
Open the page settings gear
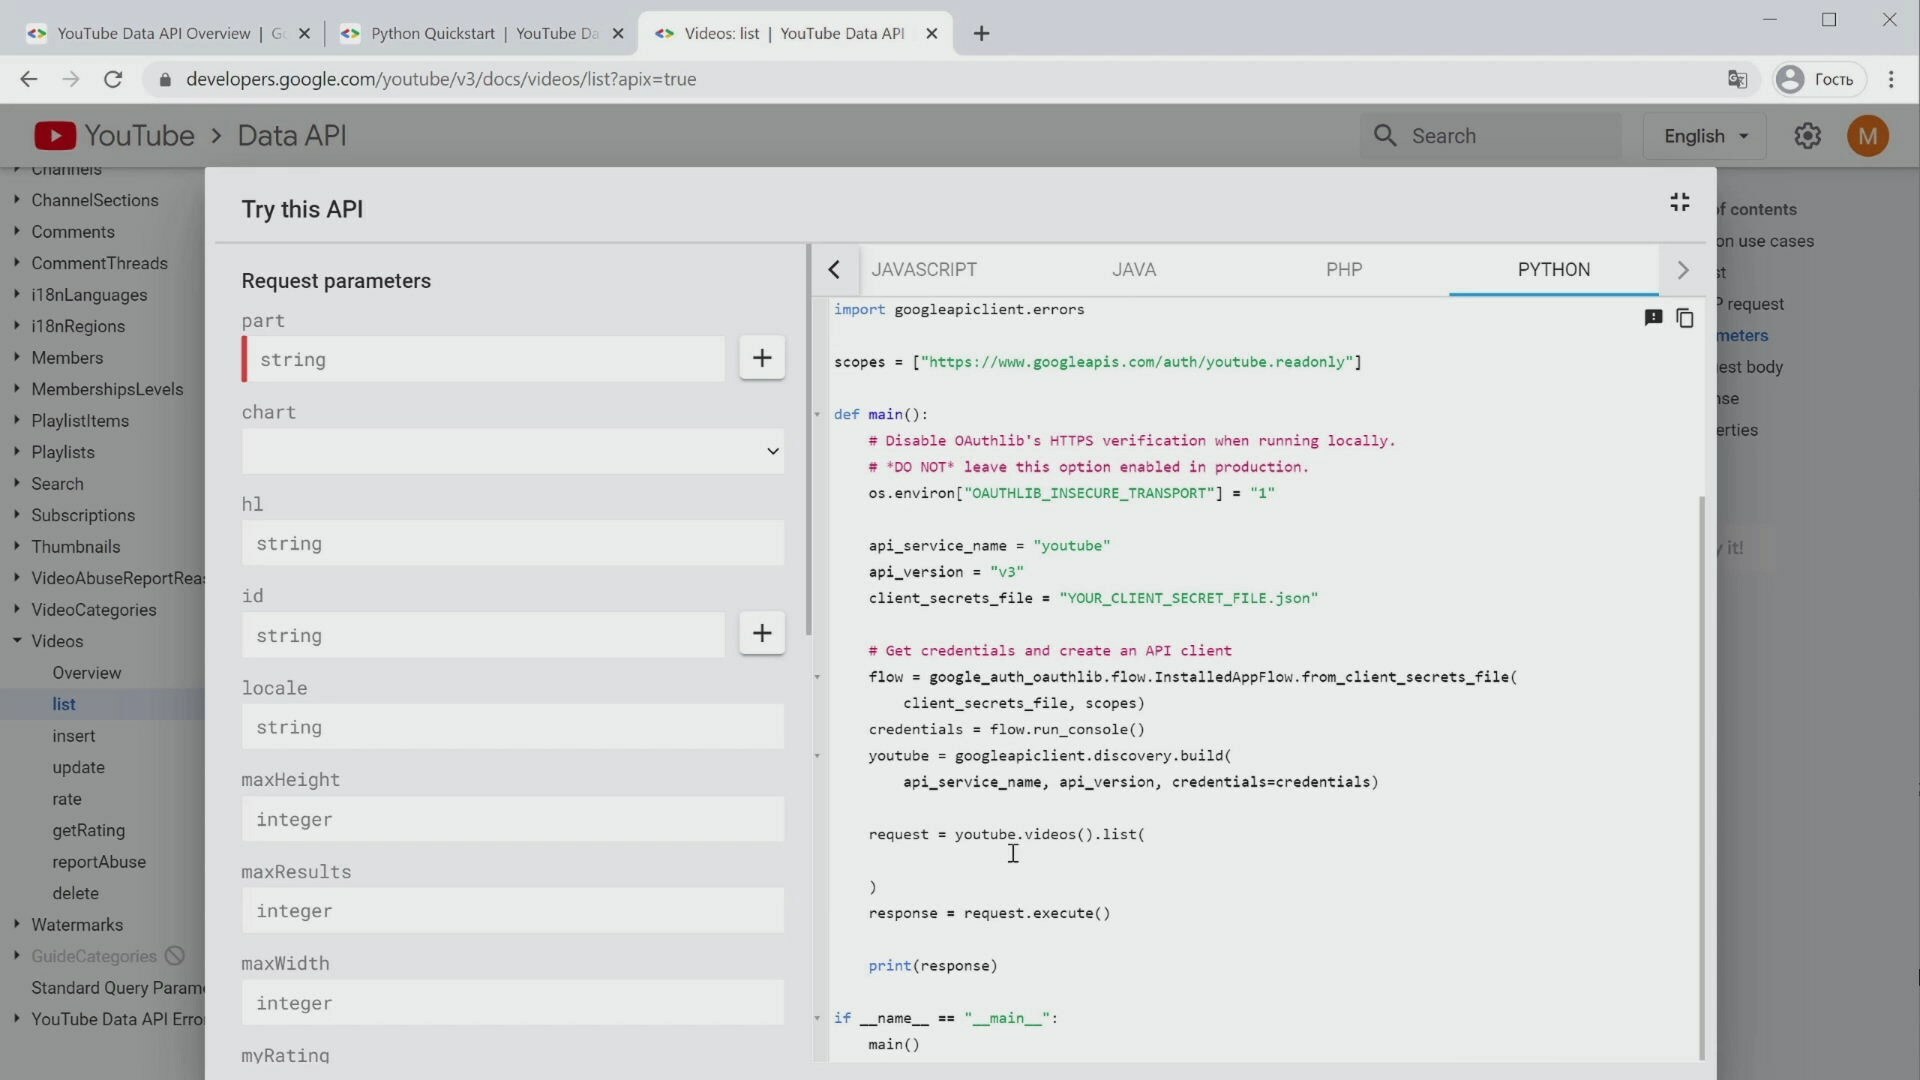coord(1807,136)
